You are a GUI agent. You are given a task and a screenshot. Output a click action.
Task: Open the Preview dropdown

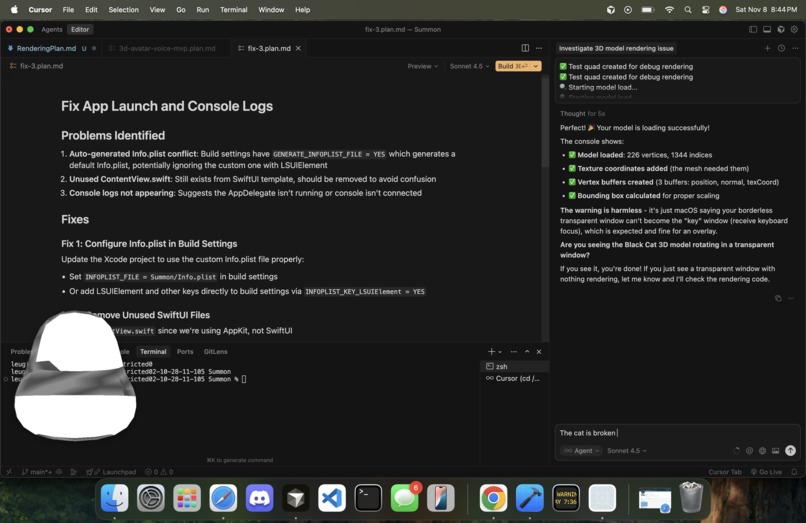pos(423,66)
